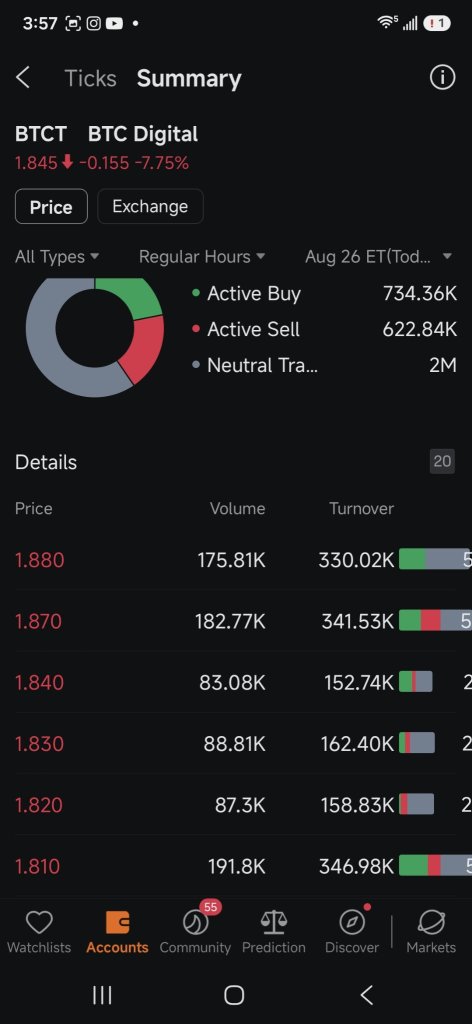
Task: Tap the Instagram notification icon in status bar
Action: (94, 24)
